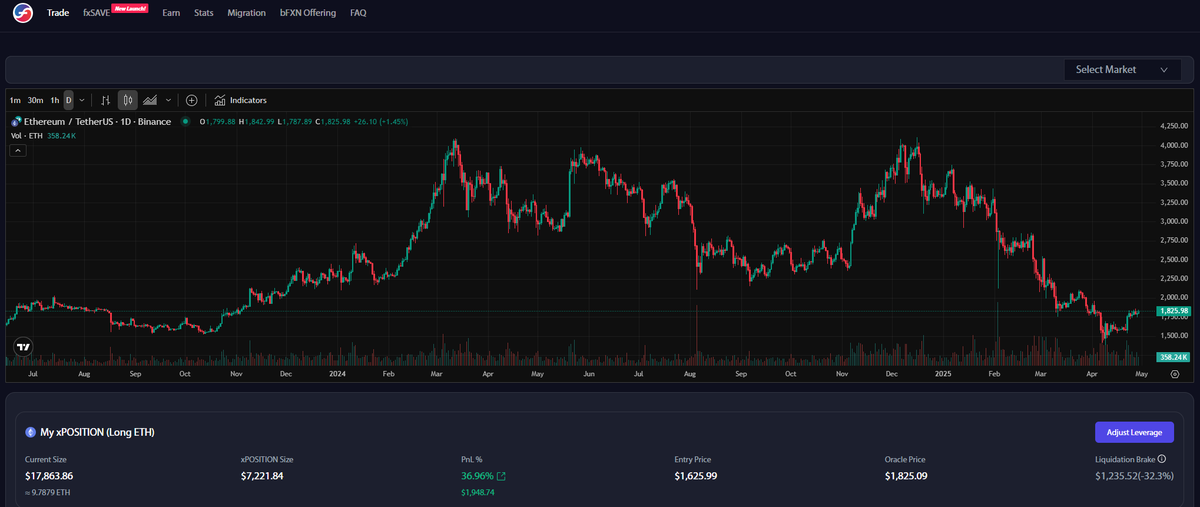Open chart settings gear near the time axis
This screenshot has height=507, width=1200.
point(1175,374)
